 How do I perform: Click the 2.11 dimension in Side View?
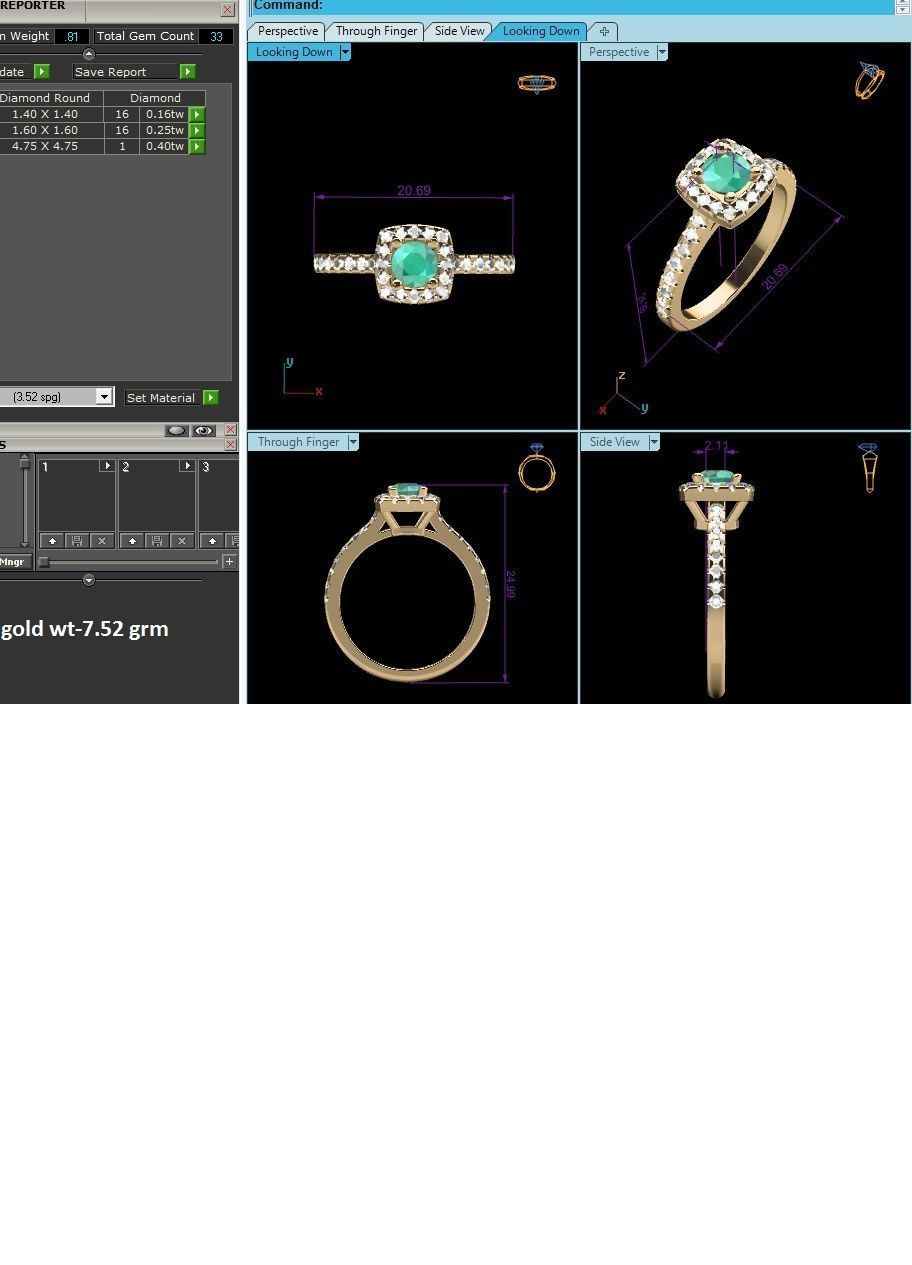pos(716,446)
